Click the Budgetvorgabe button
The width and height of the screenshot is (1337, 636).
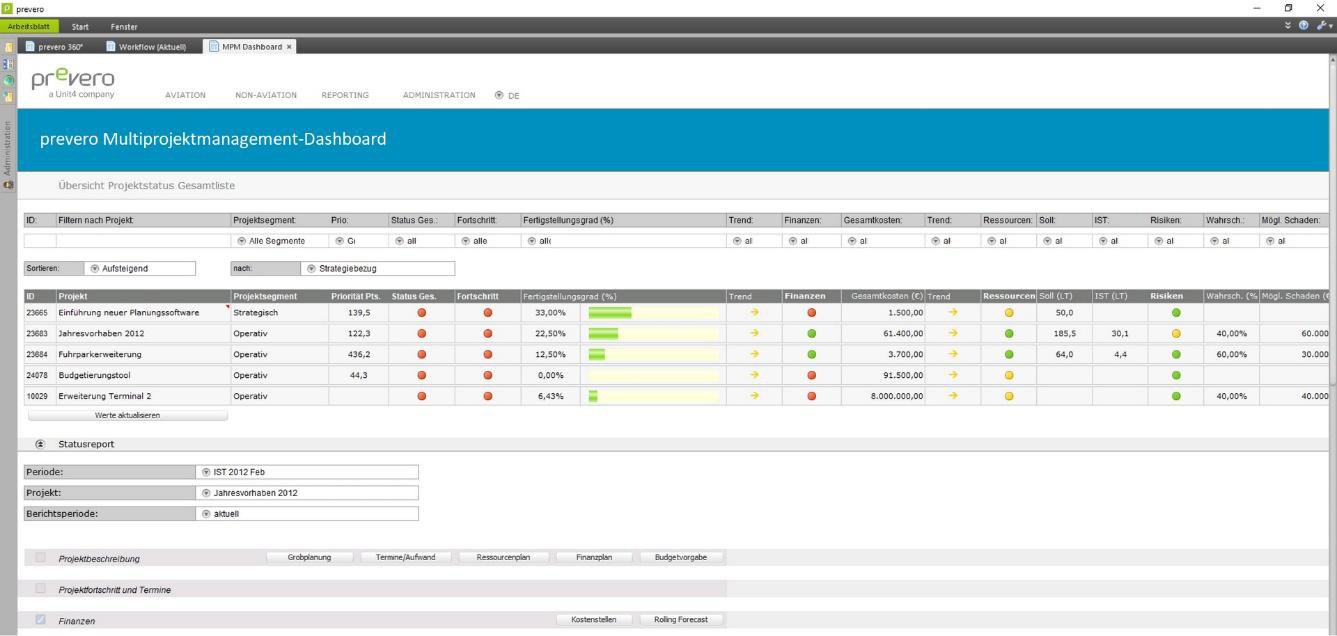click(681, 557)
